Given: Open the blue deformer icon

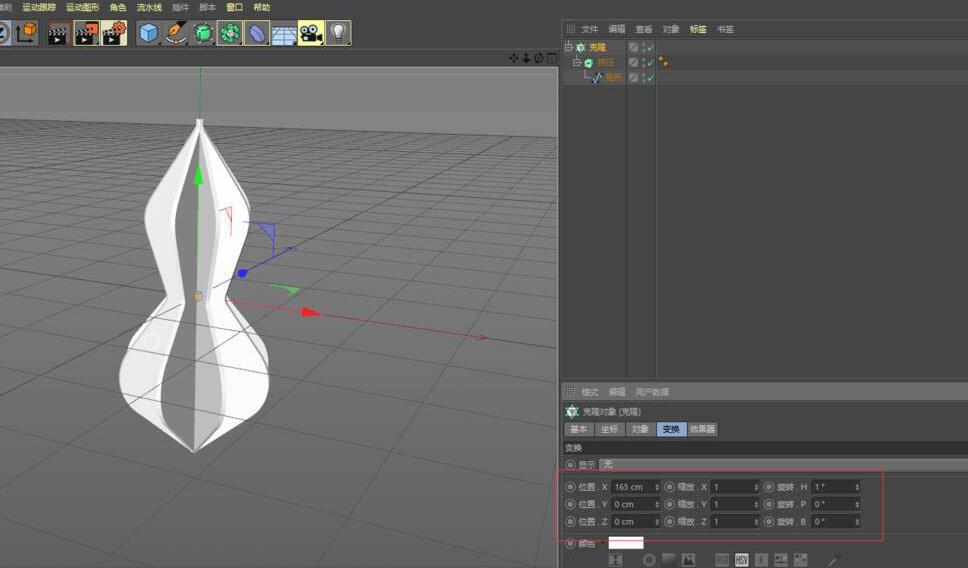Looking at the screenshot, I should click(x=257, y=33).
